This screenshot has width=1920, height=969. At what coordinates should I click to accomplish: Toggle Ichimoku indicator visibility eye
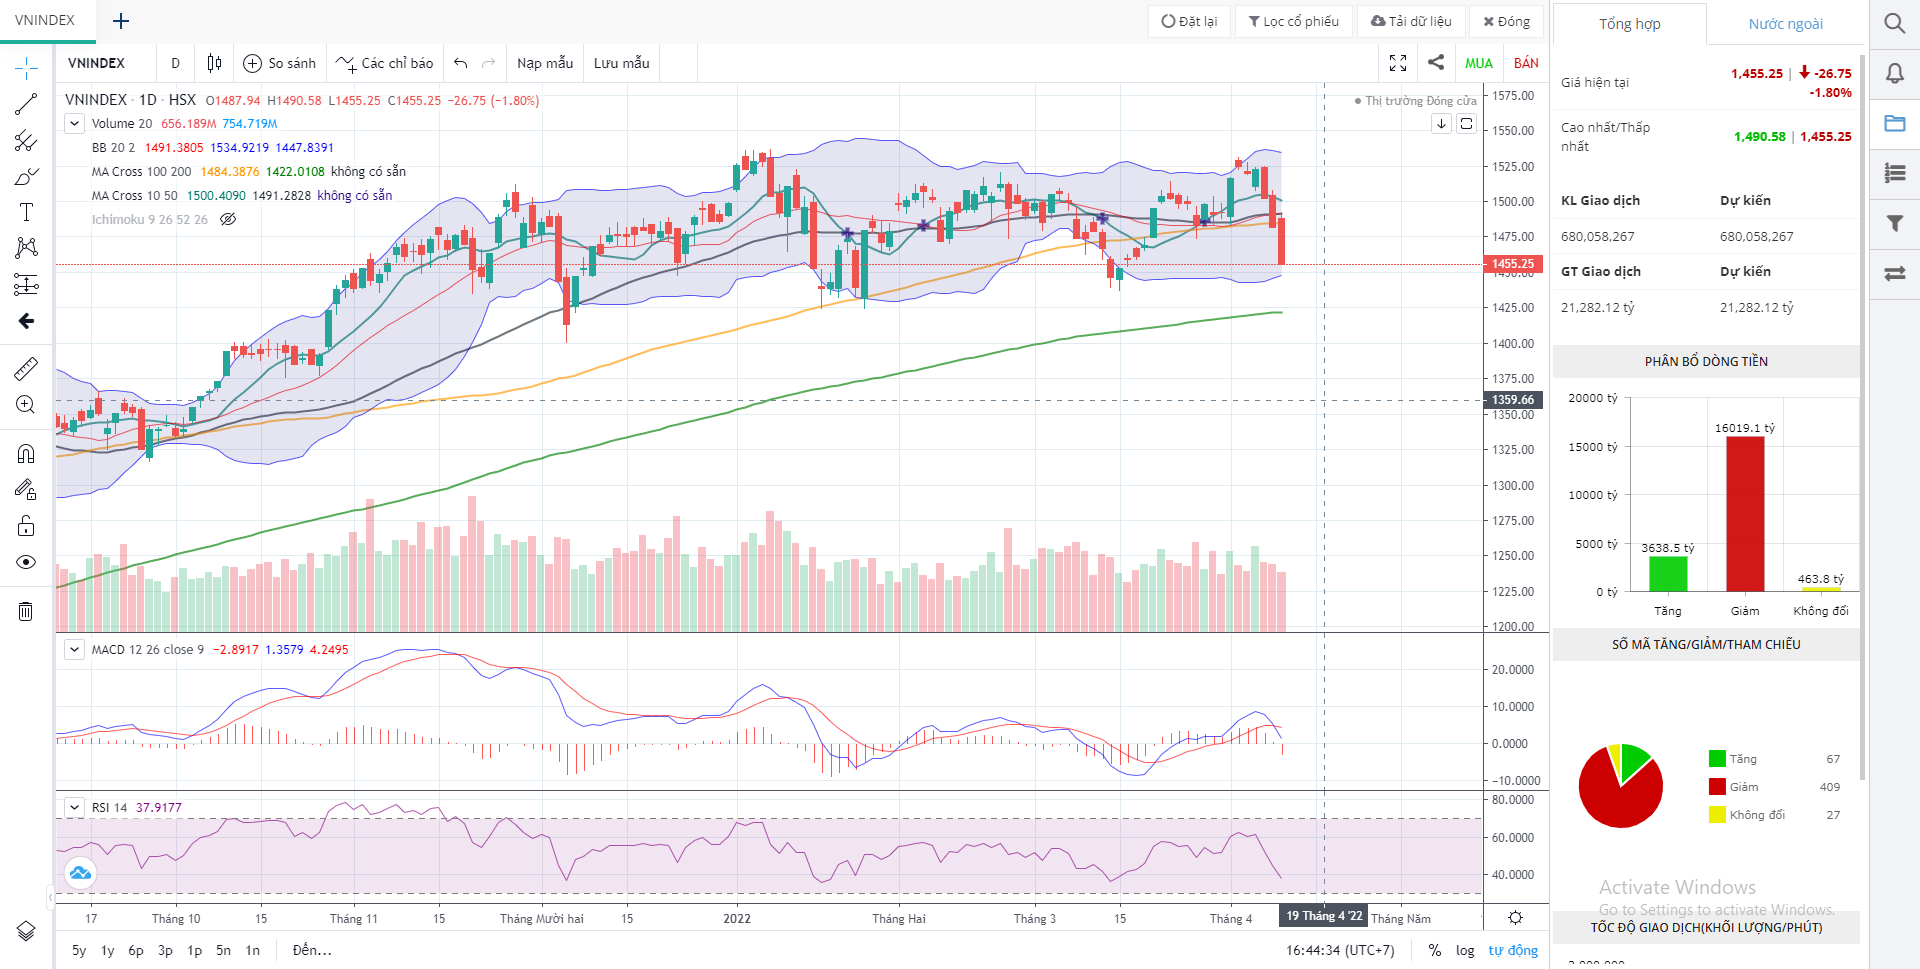tap(228, 219)
